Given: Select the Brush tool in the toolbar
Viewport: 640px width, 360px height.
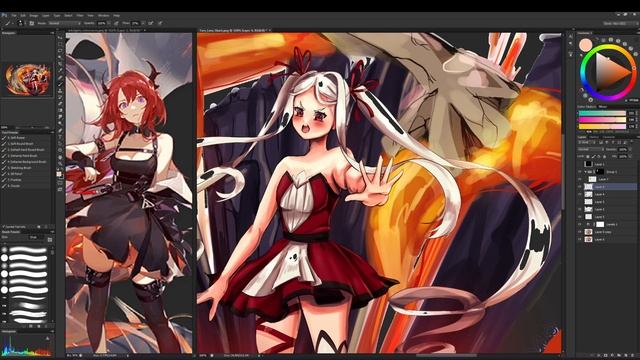Looking at the screenshot, I should [60, 84].
